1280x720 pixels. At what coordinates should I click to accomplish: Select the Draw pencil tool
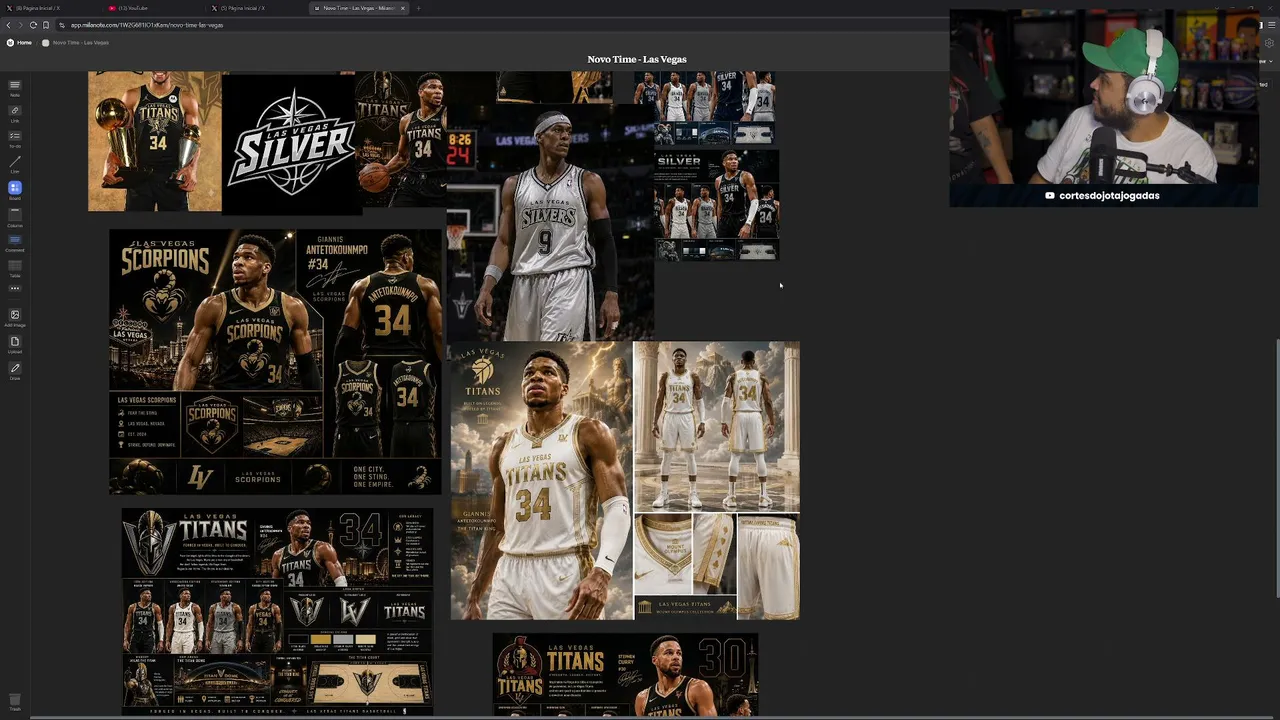coord(14,370)
